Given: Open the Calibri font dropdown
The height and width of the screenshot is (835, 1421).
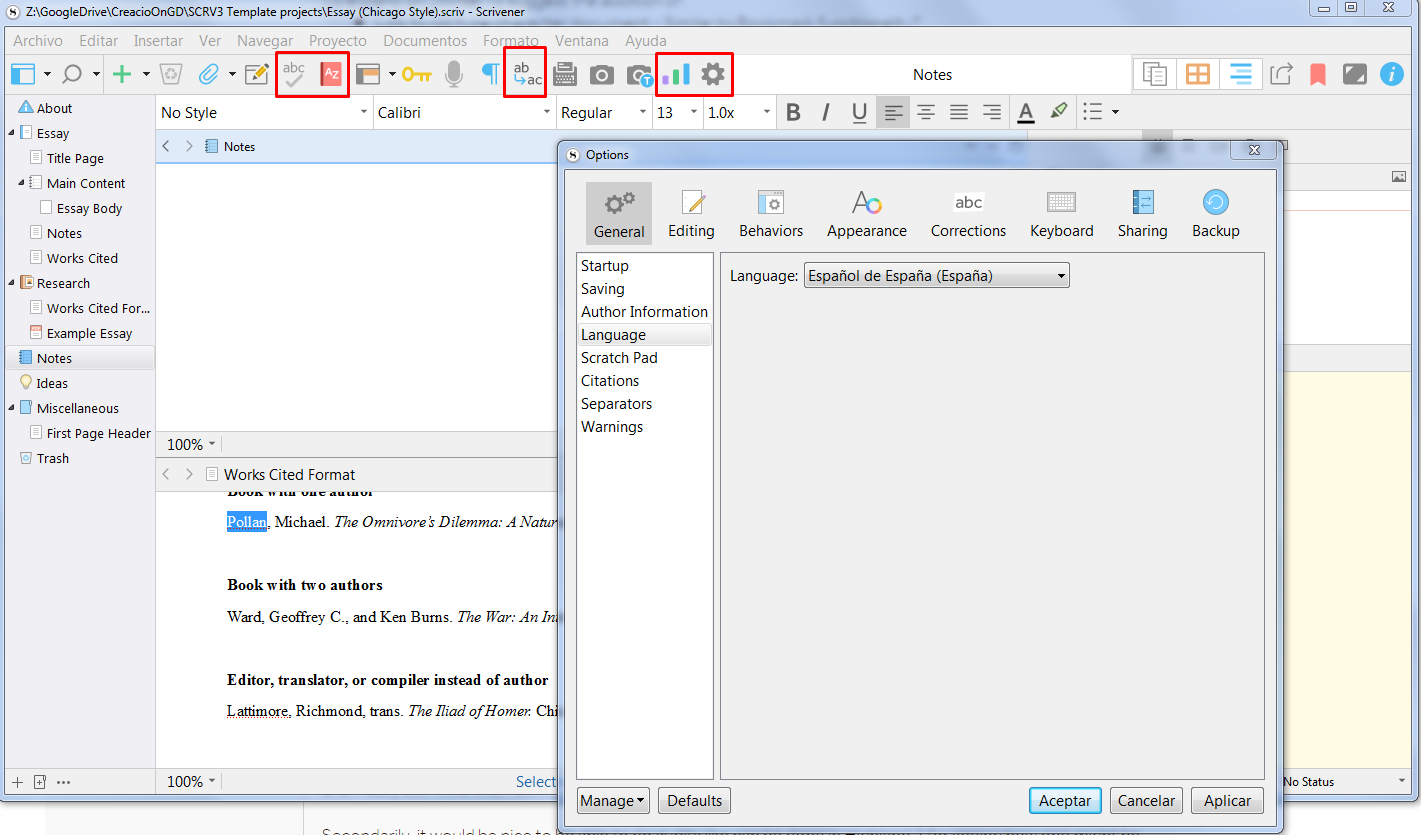Looking at the screenshot, I should (x=465, y=113).
